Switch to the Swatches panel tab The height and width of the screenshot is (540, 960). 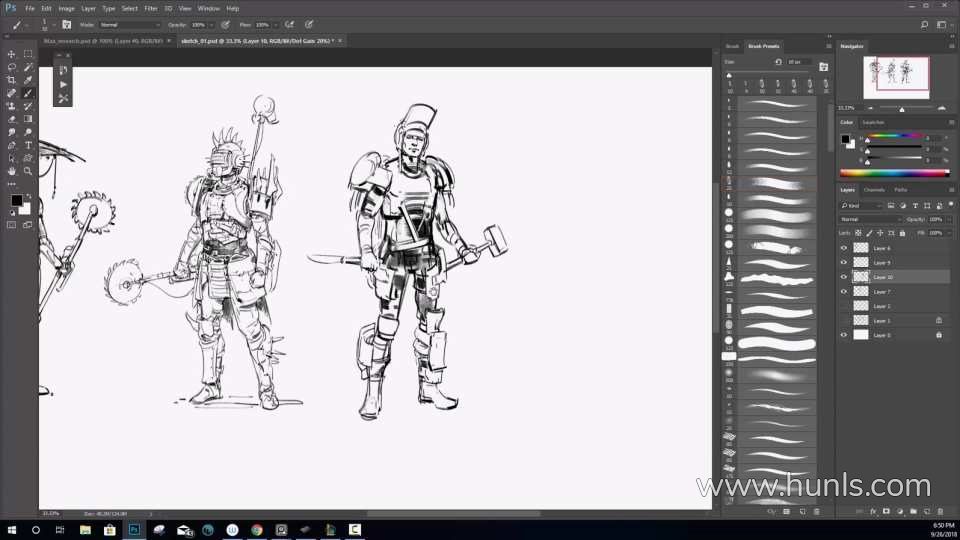(x=873, y=122)
